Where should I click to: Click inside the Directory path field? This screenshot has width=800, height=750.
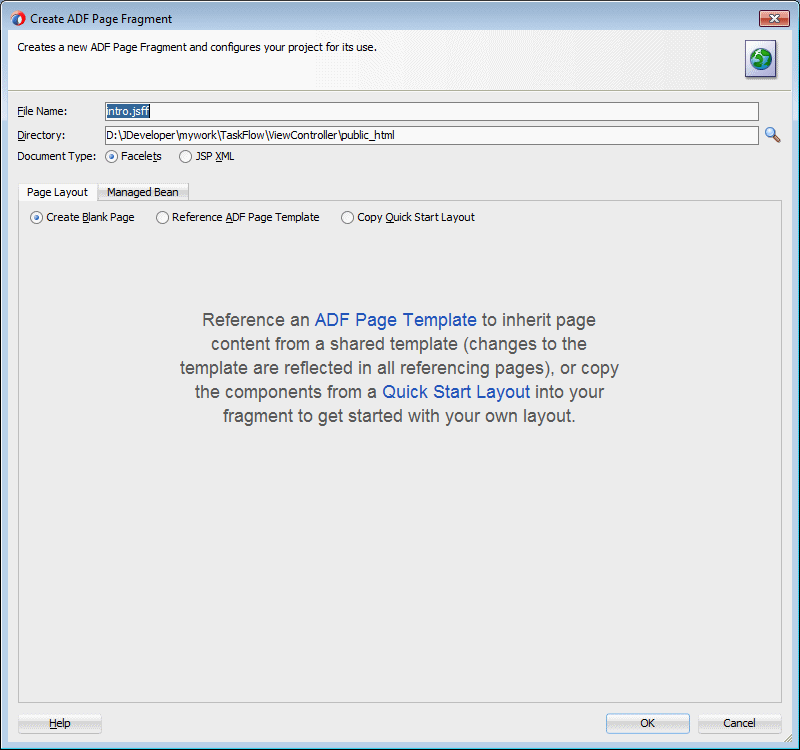coord(432,135)
